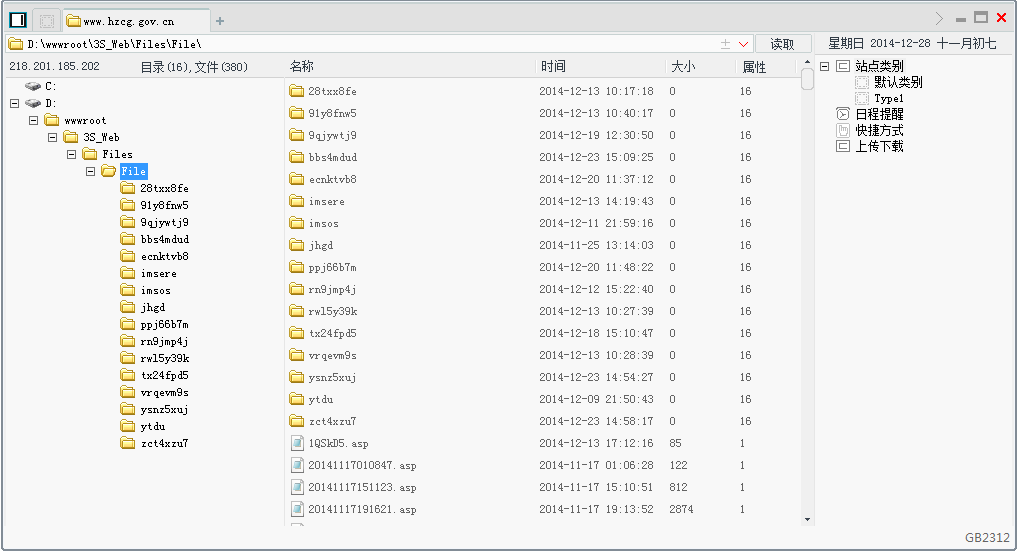Click folder icon of ytdu in file list

(297, 399)
